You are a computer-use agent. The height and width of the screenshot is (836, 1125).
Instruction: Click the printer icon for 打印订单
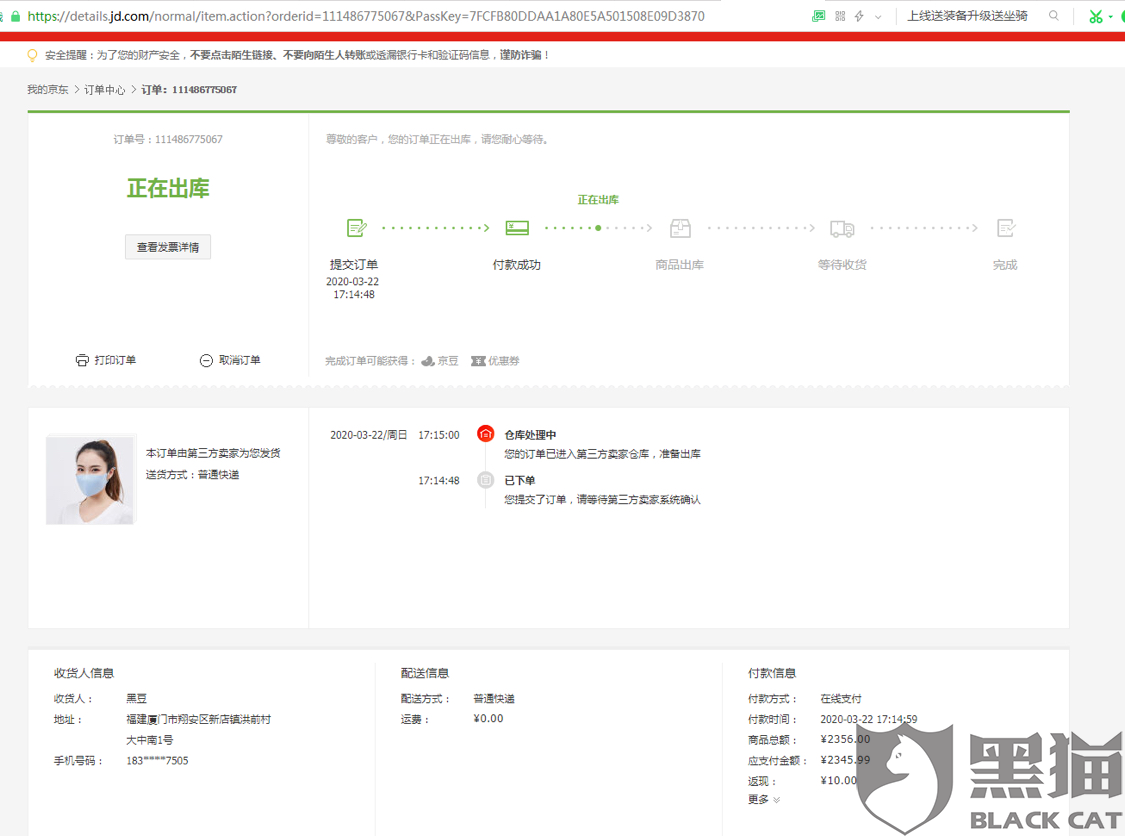point(83,360)
